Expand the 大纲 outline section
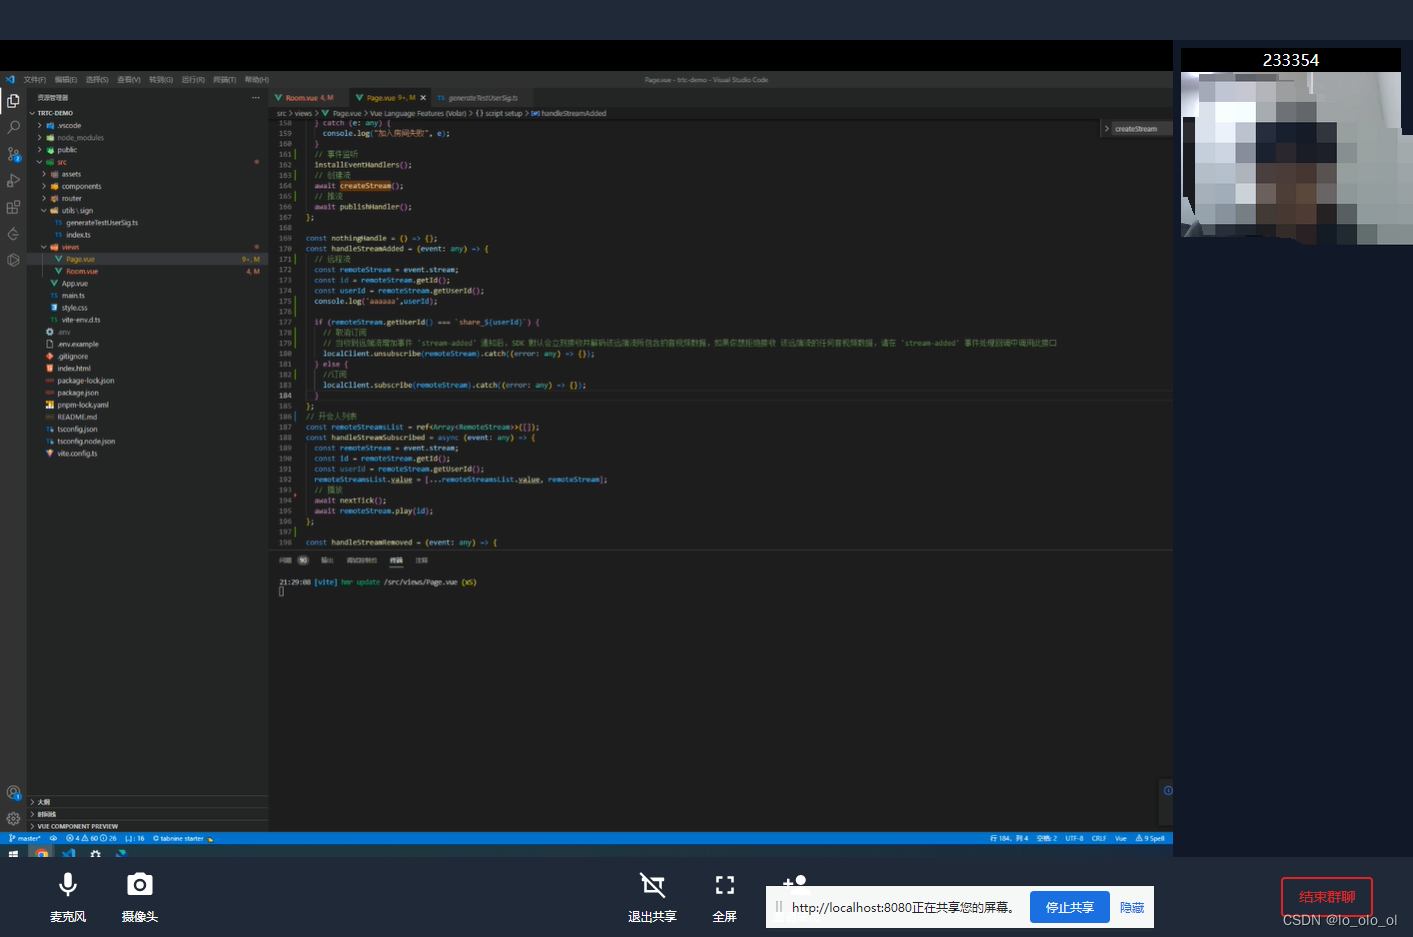The height and width of the screenshot is (937, 1413). click(x=44, y=802)
